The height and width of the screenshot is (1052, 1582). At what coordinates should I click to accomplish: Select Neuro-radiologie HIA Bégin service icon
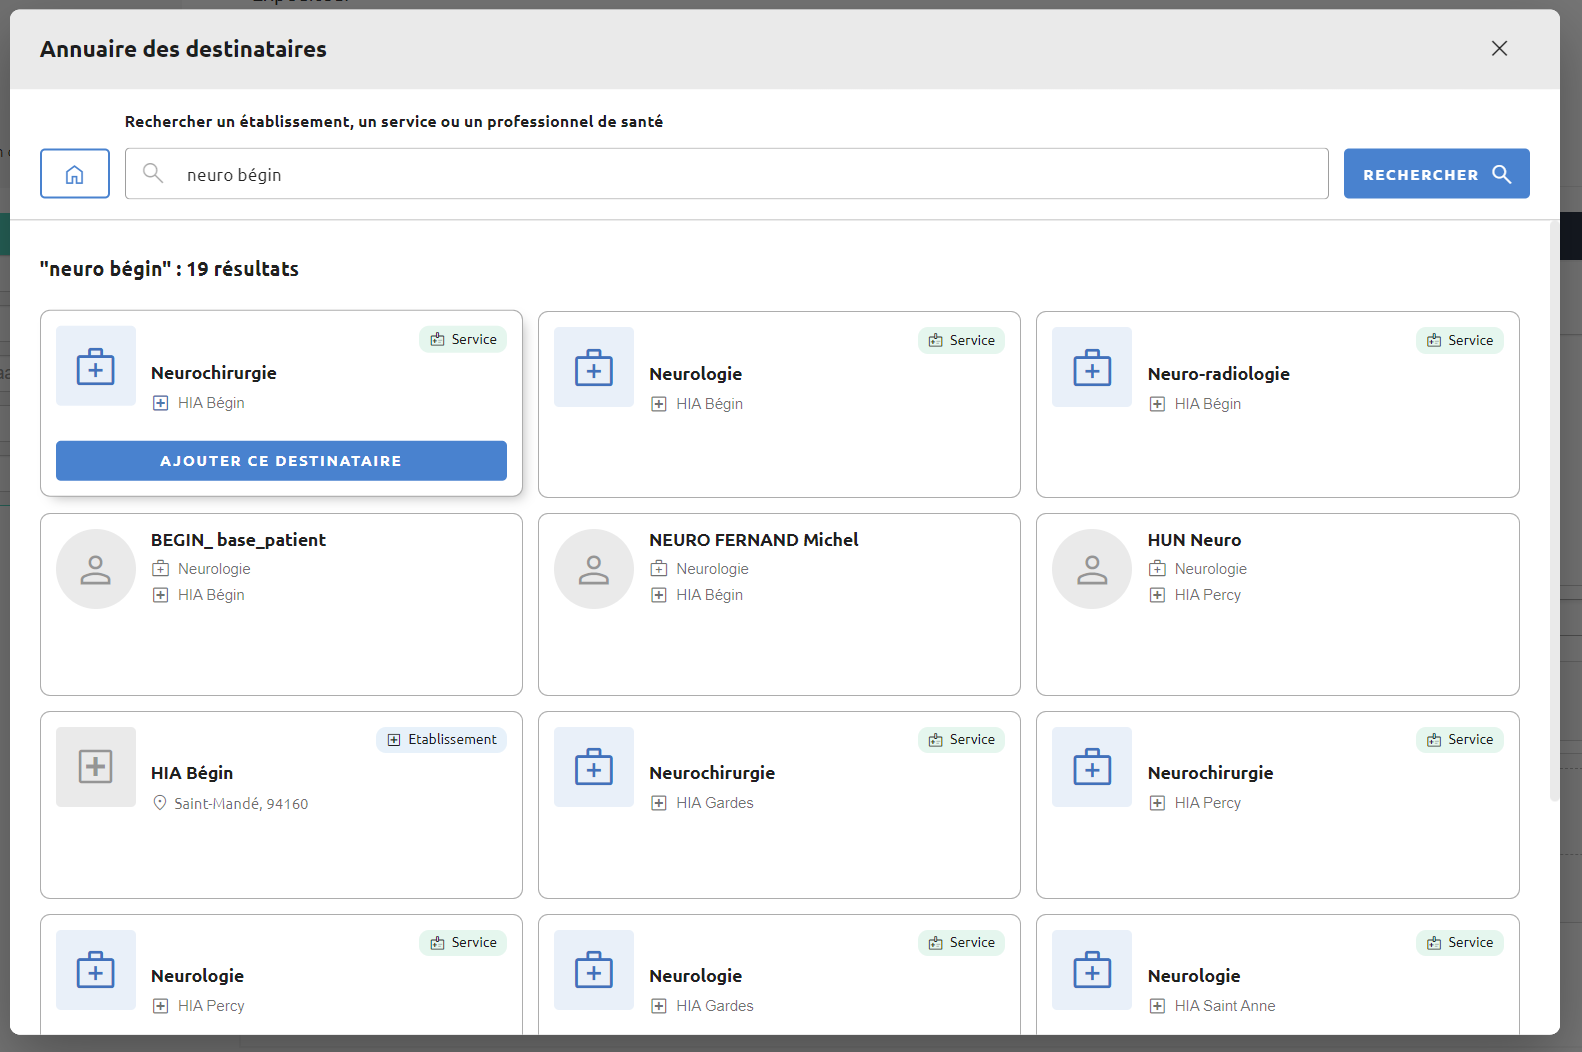tap(1092, 367)
